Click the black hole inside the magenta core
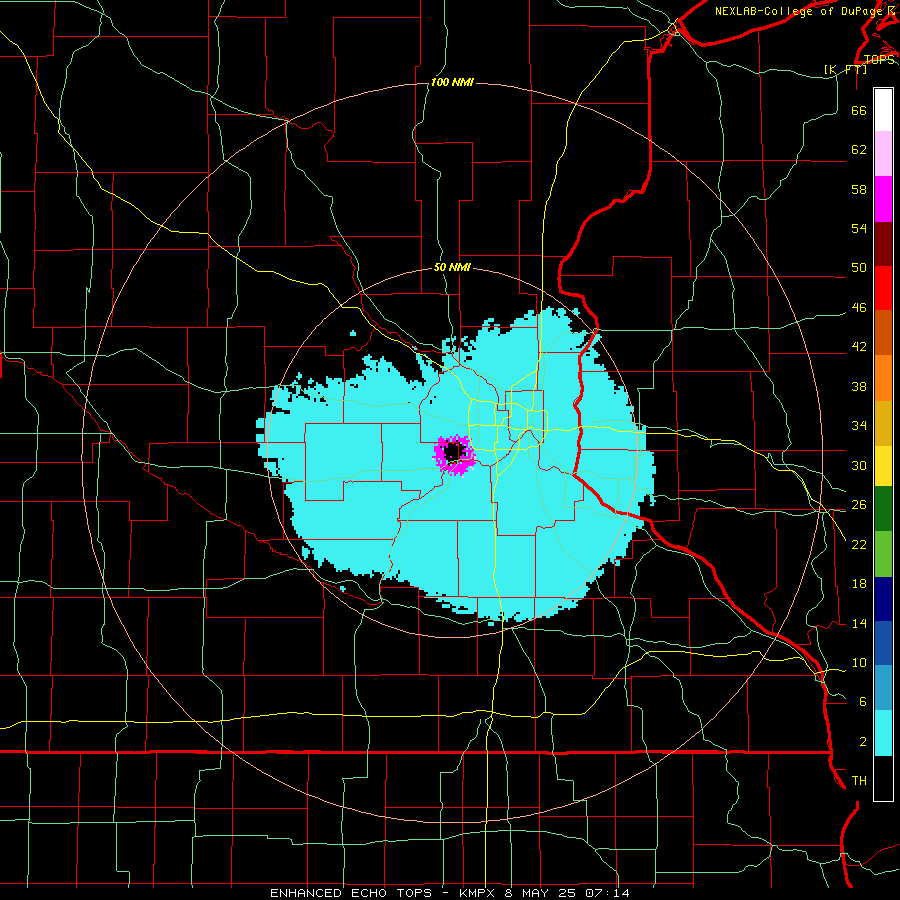This screenshot has height=900, width=900. tap(453, 451)
